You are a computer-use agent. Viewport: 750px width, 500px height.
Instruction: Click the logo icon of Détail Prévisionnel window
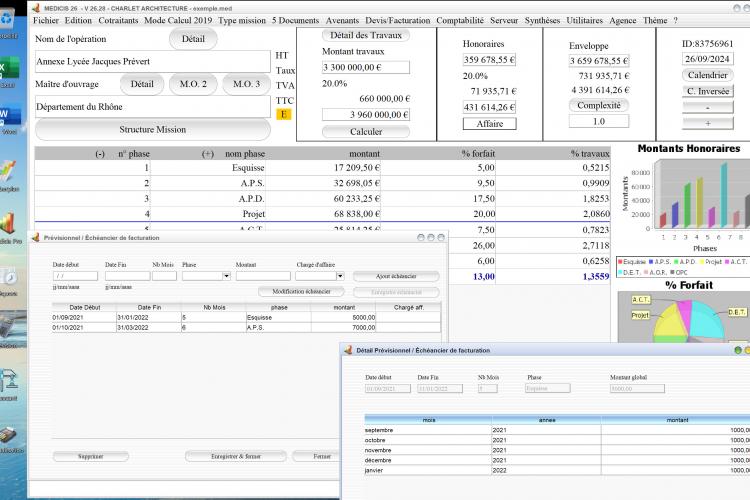click(348, 350)
